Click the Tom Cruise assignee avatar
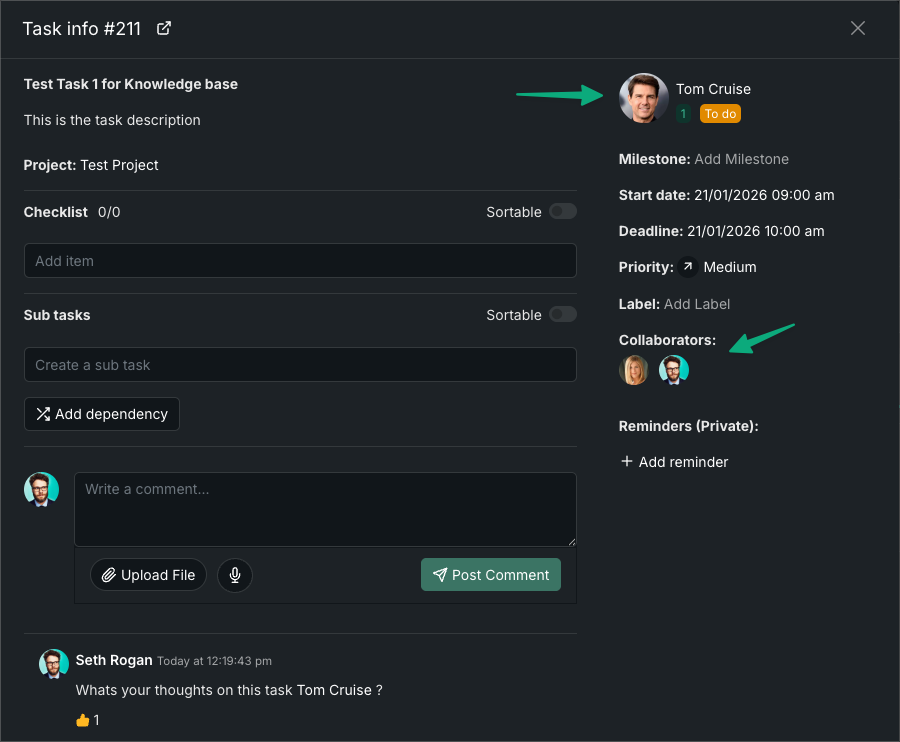This screenshot has height=742, width=900. pos(644,98)
